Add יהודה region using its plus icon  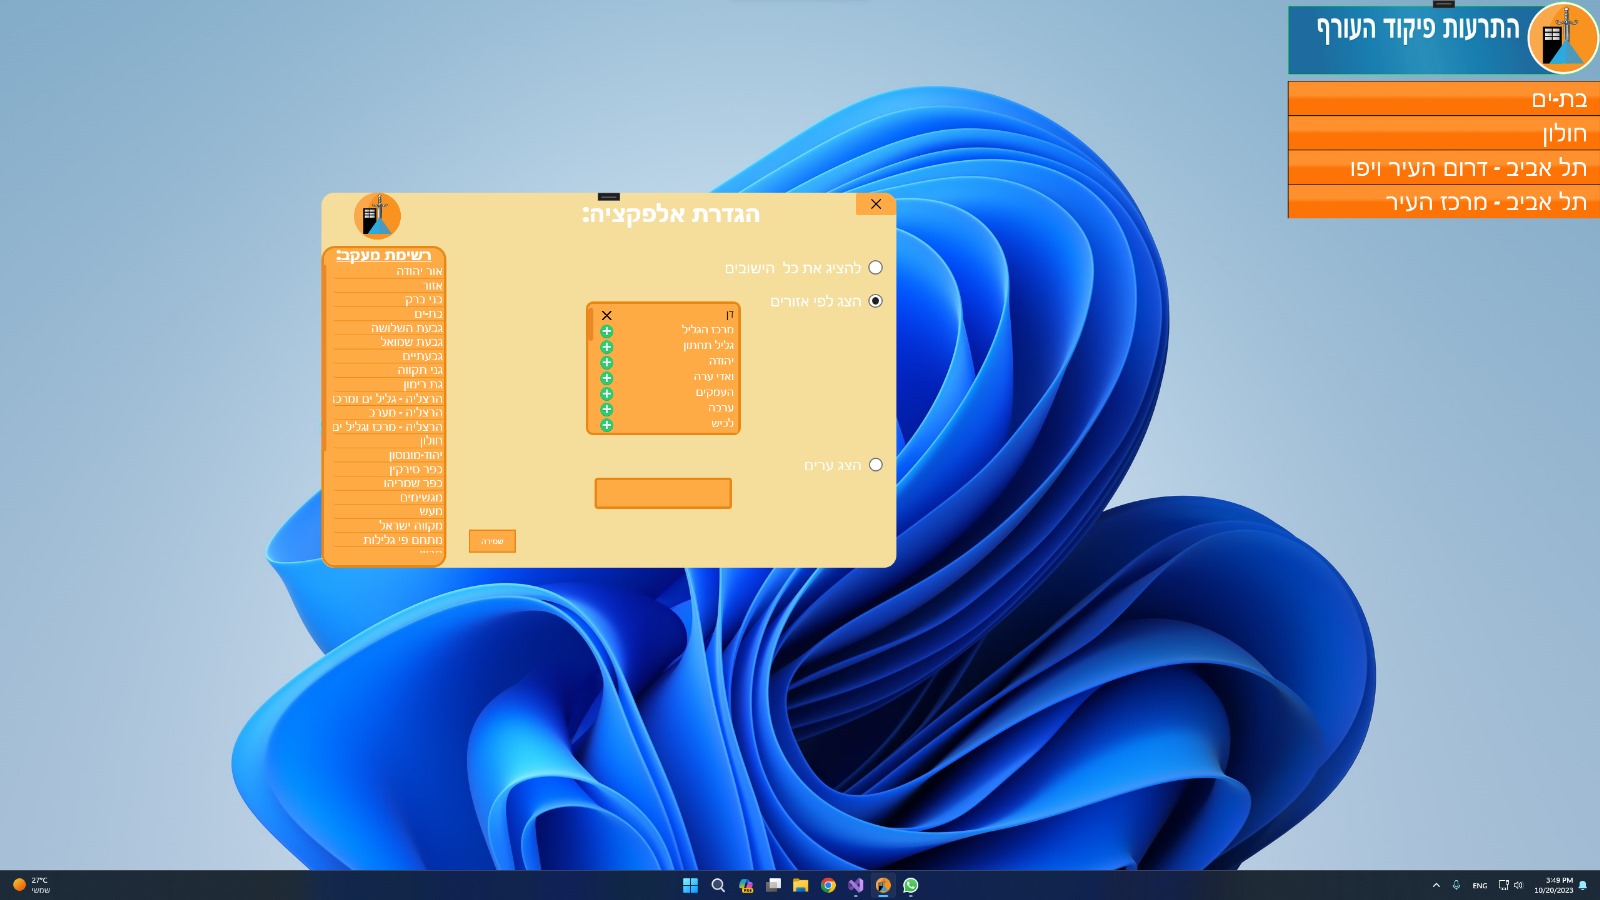click(606, 363)
